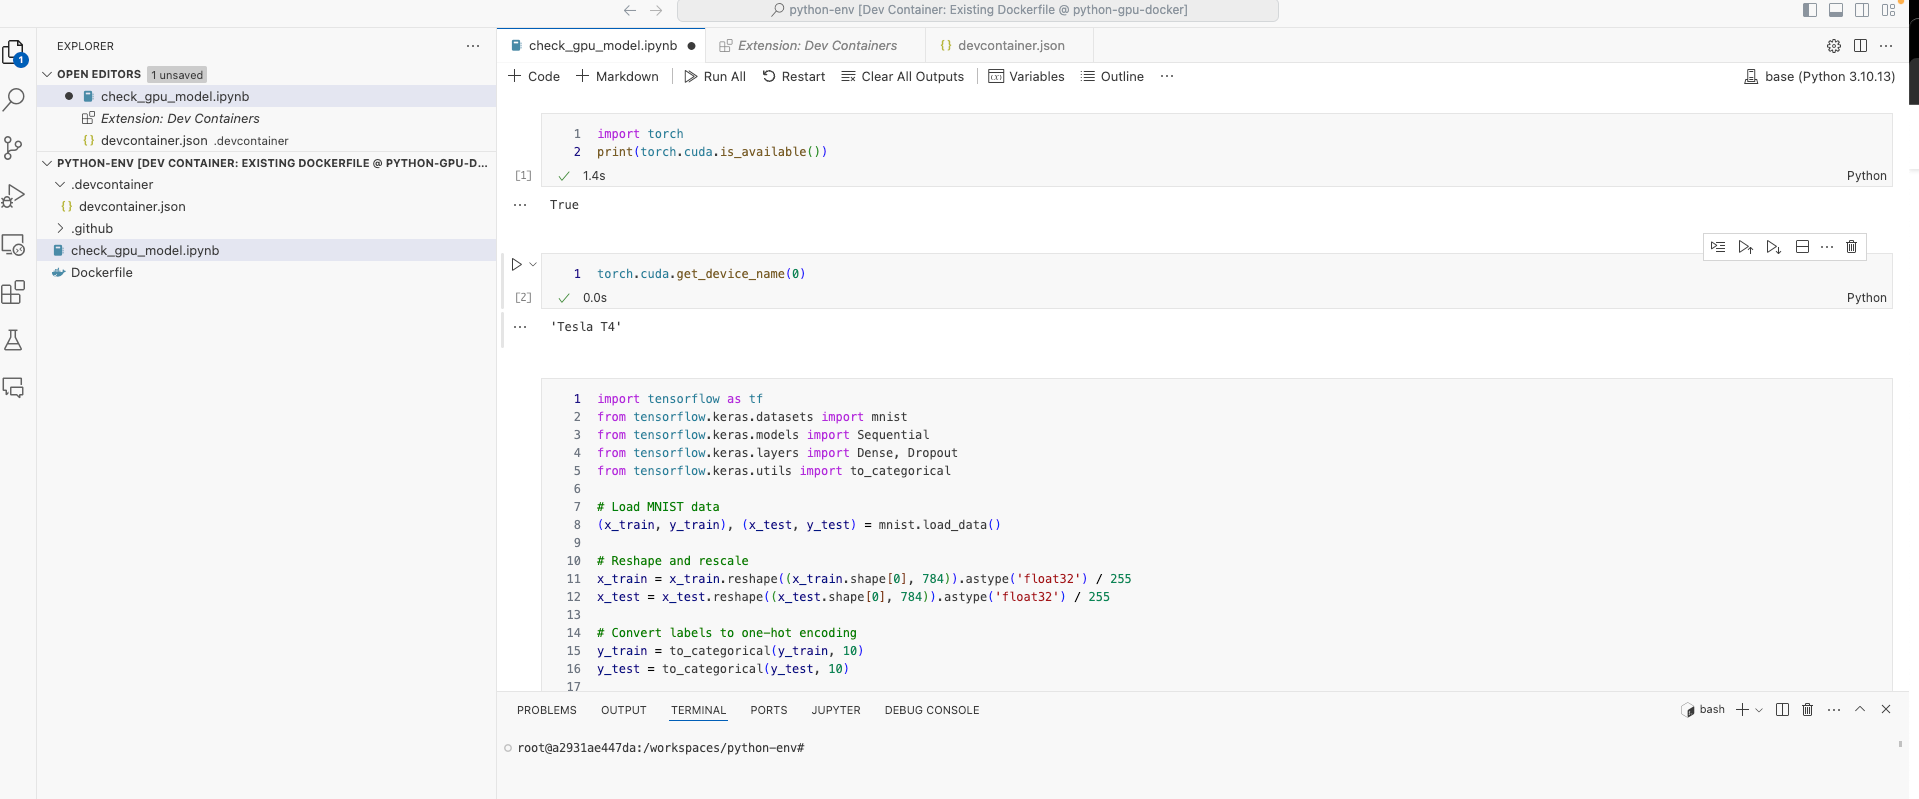The width and height of the screenshot is (1919, 799).
Task: Open Dockerfile in the file tree
Action: pos(267,273)
